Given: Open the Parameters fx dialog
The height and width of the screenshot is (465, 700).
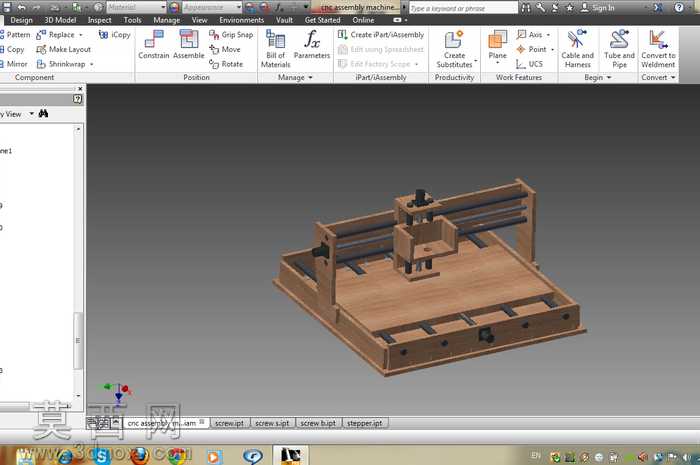Looking at the screenshot, I should [x=312, y=44].
